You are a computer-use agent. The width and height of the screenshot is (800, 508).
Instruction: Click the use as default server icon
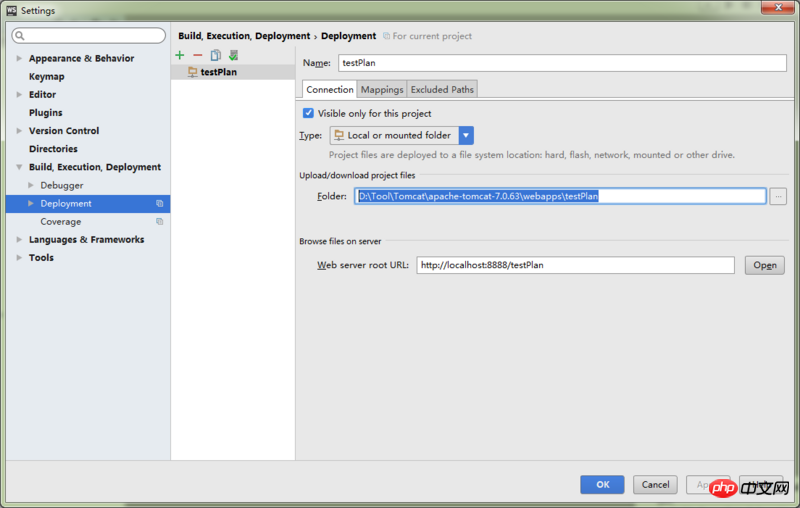233,55
